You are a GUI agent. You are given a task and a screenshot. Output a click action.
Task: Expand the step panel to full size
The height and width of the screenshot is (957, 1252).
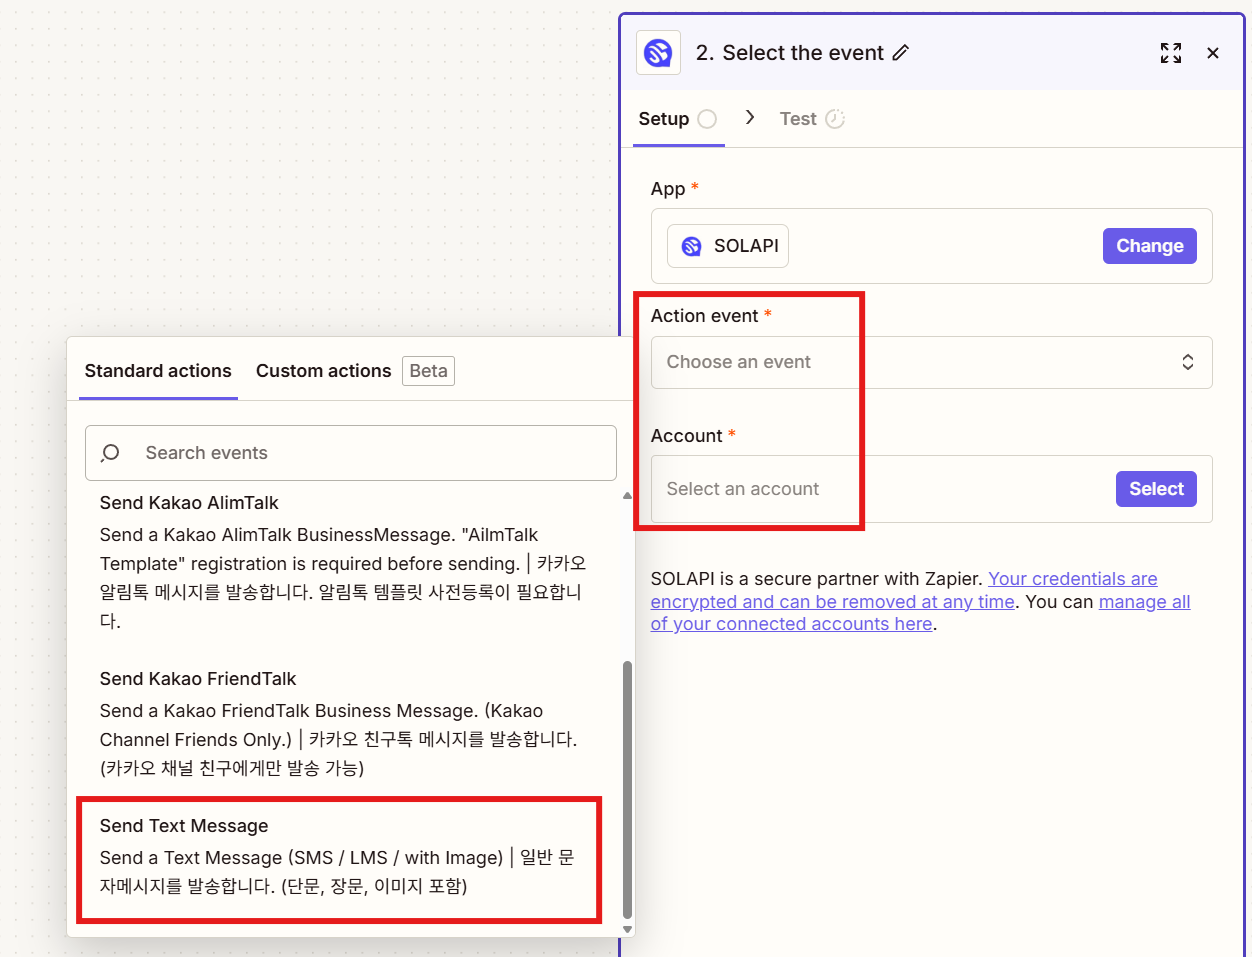[1171, 53]
